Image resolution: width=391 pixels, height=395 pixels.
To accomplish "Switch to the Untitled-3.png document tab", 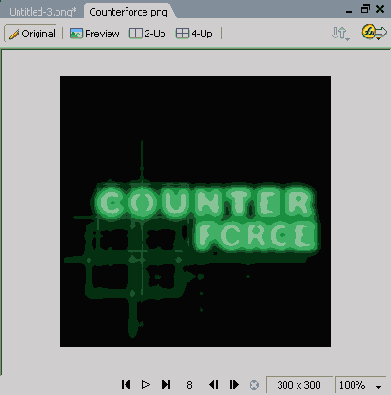I will coord(42,12).
